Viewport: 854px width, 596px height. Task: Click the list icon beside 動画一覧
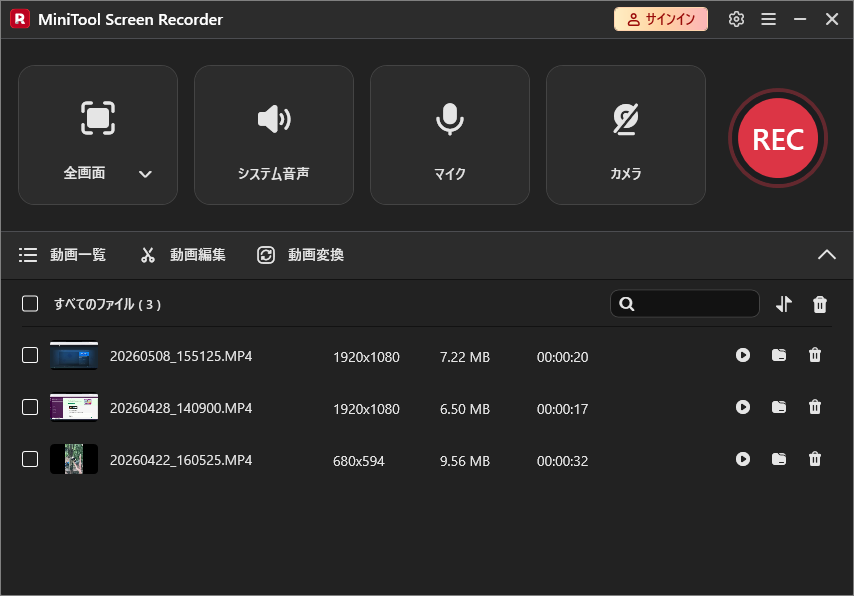pyautogui.click(x=28, y=255)
